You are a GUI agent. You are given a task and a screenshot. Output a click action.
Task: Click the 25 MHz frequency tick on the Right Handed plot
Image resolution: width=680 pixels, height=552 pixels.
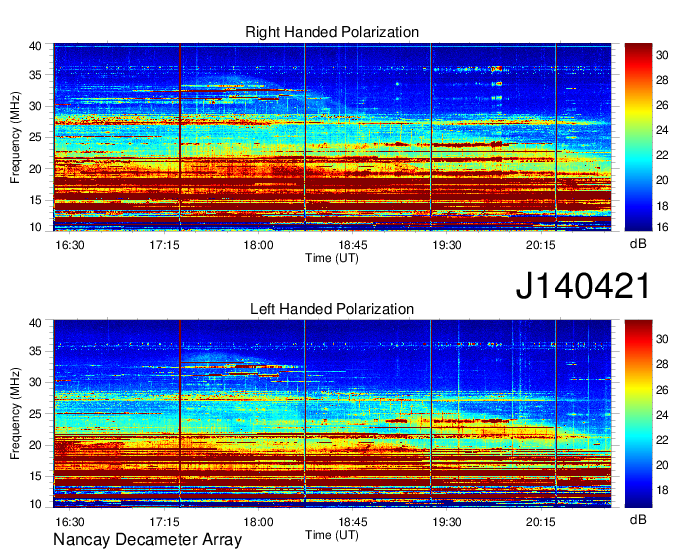click(35, 137)
